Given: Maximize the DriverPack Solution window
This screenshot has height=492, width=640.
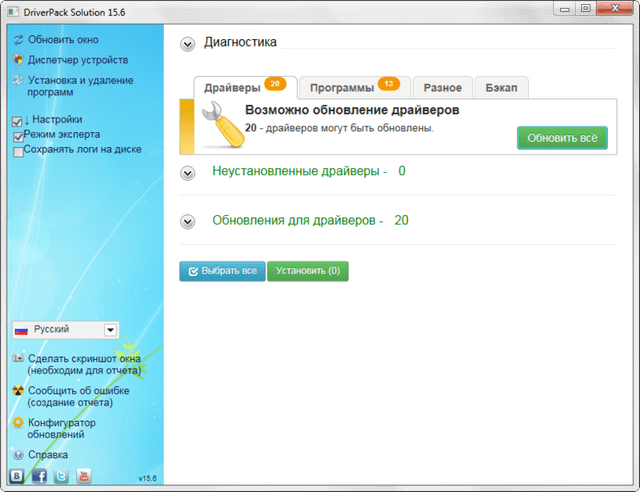Looking at the screenshot, I should click(x=585, y=9).
